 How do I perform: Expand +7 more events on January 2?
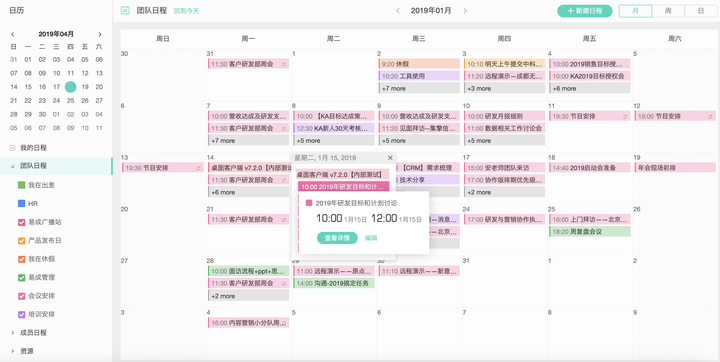tap(419, 88)
